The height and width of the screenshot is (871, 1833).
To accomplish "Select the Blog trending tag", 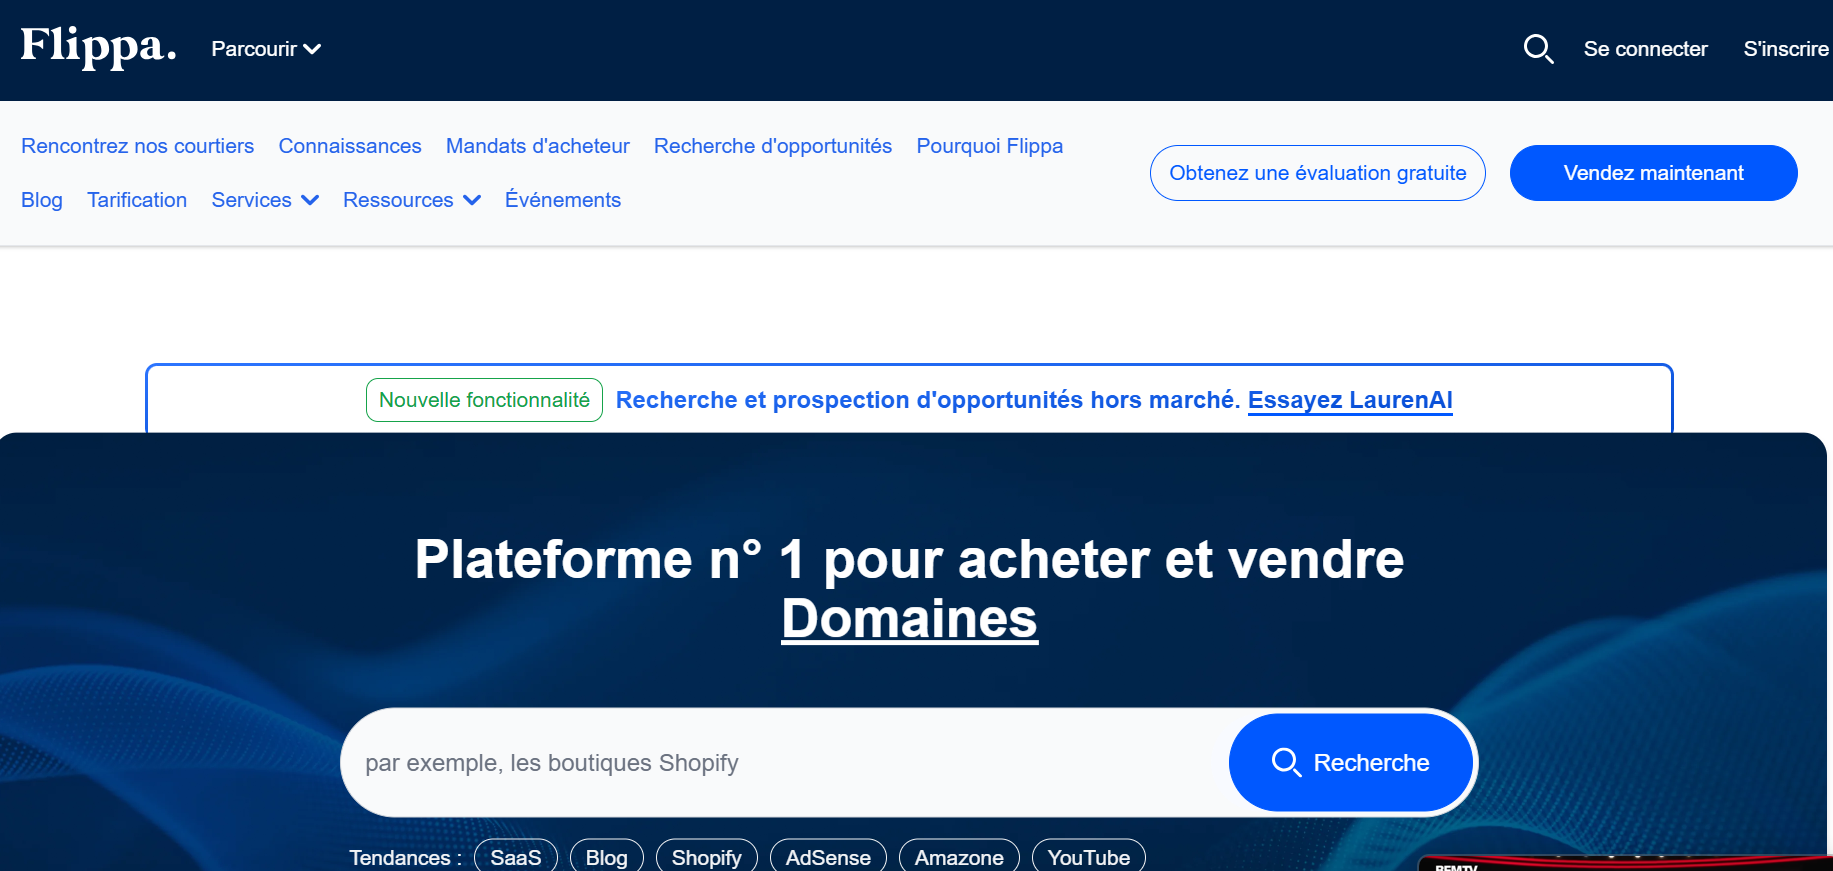I will pyautogui.click(x=607, y=857).
